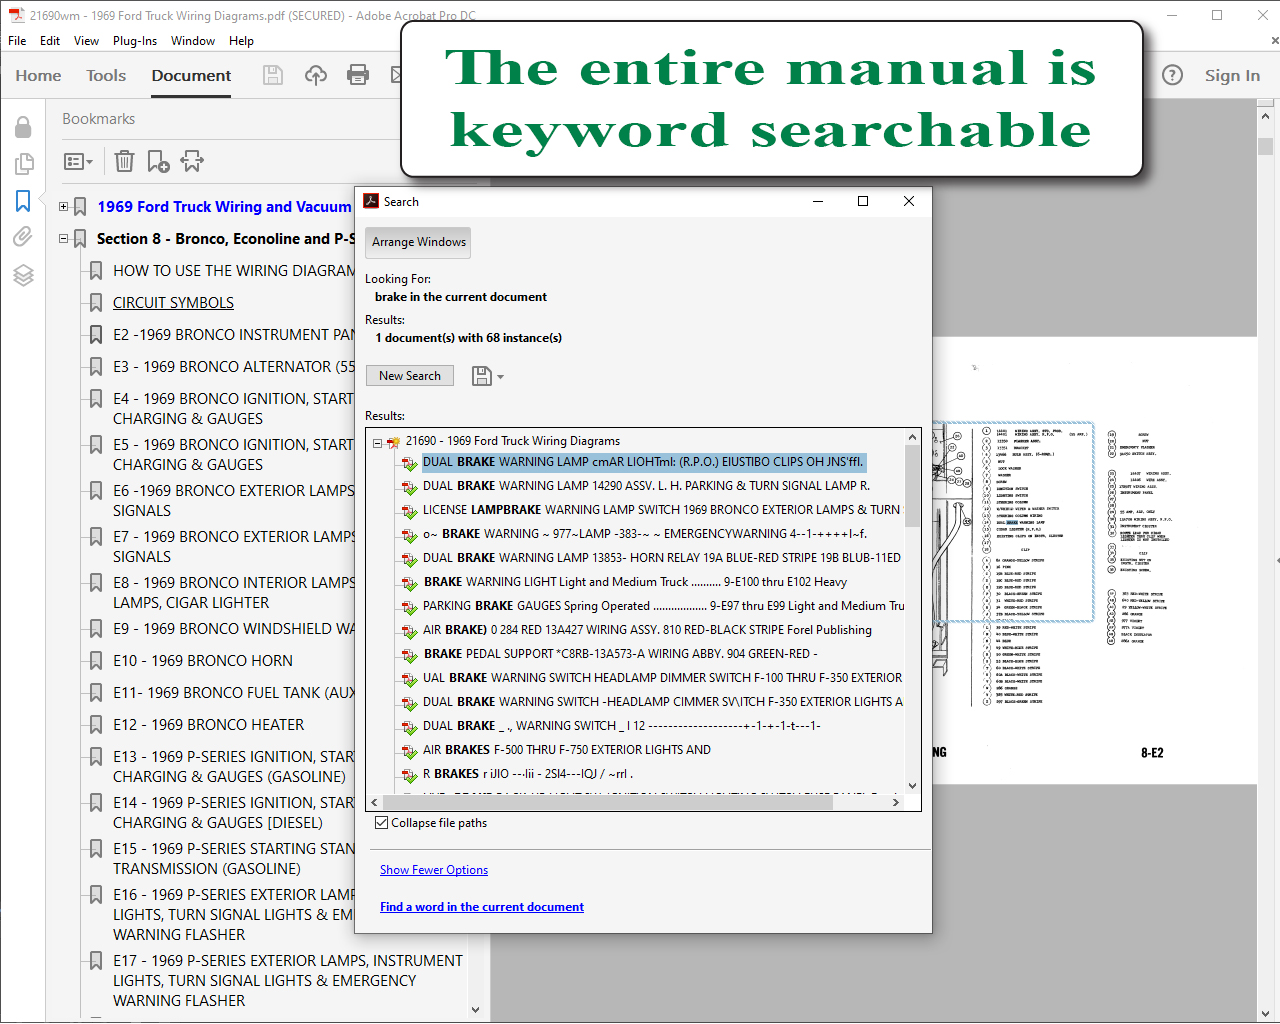Click the Help question mark icon

(1172, 75)
